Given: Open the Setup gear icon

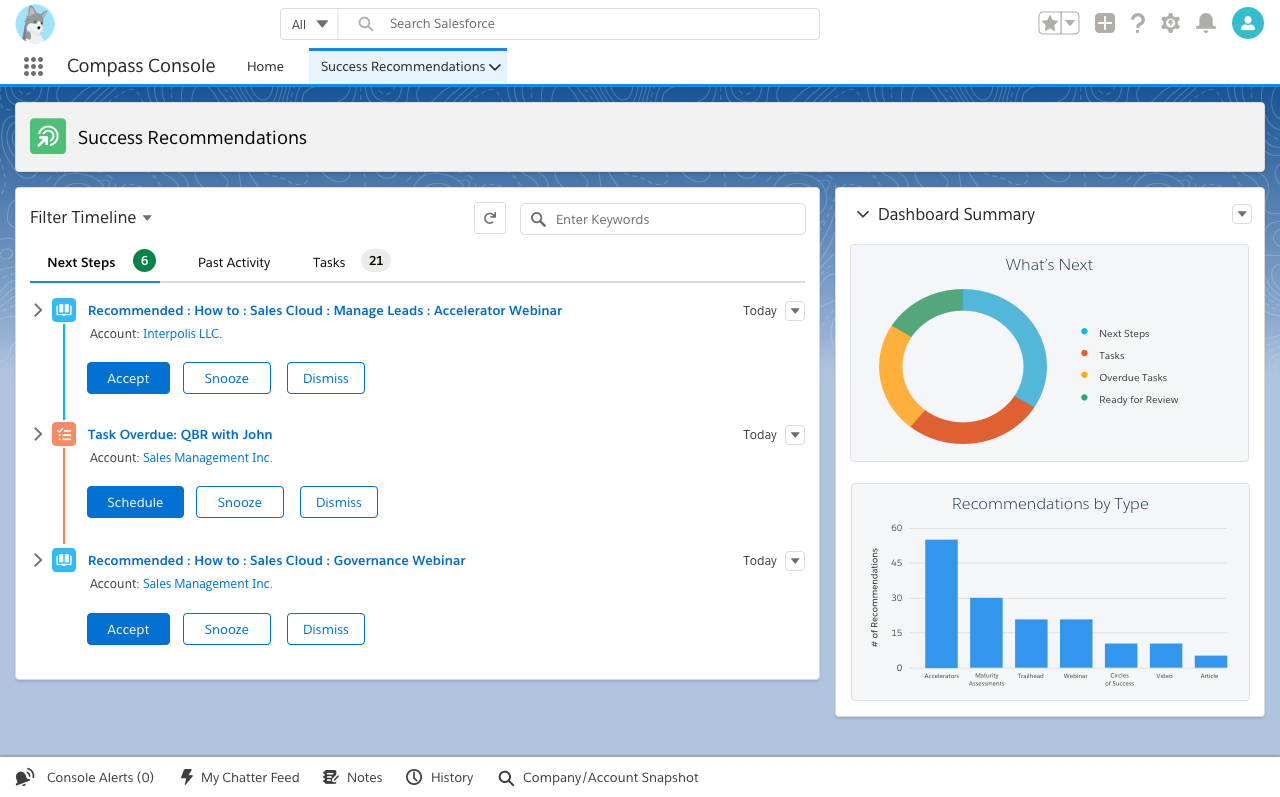Looking at the screenshot, I should (x=1171, y=23).
